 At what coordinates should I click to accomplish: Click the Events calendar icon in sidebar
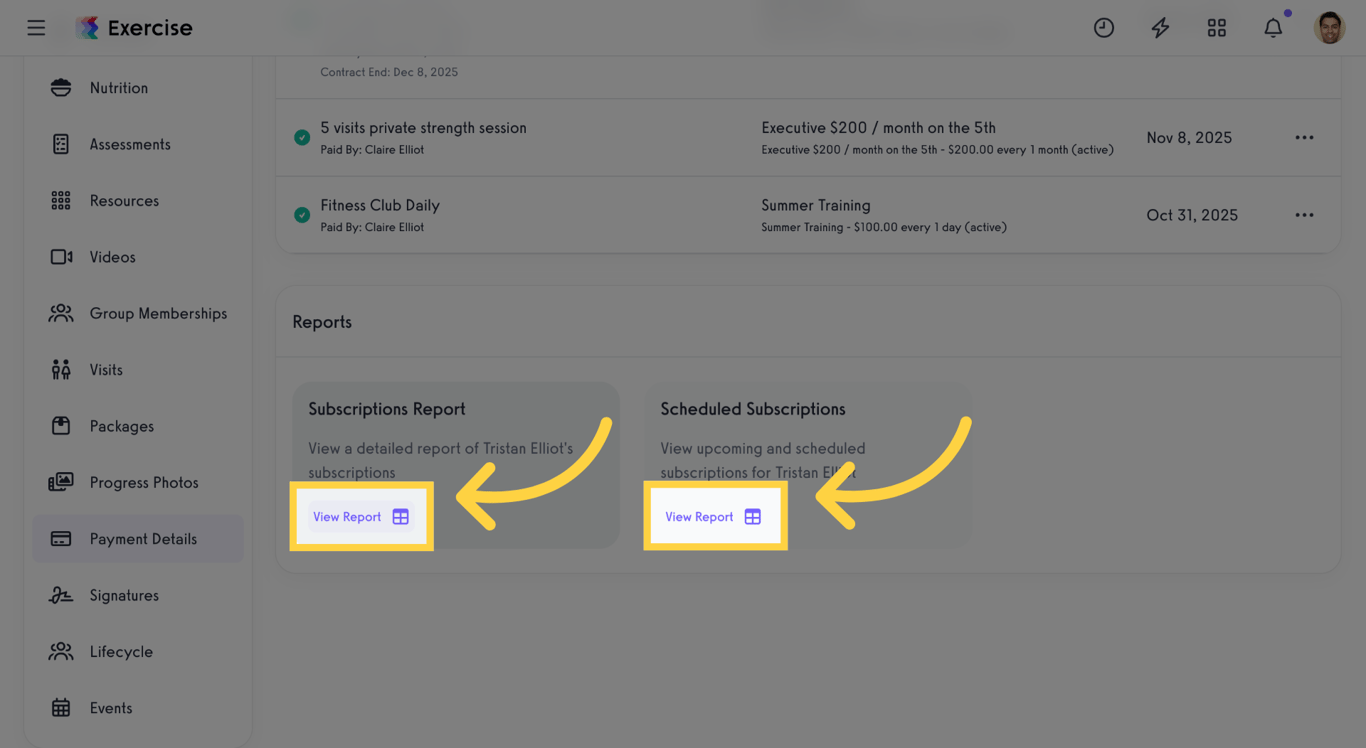pyautogui.click(x=61, y=708)
